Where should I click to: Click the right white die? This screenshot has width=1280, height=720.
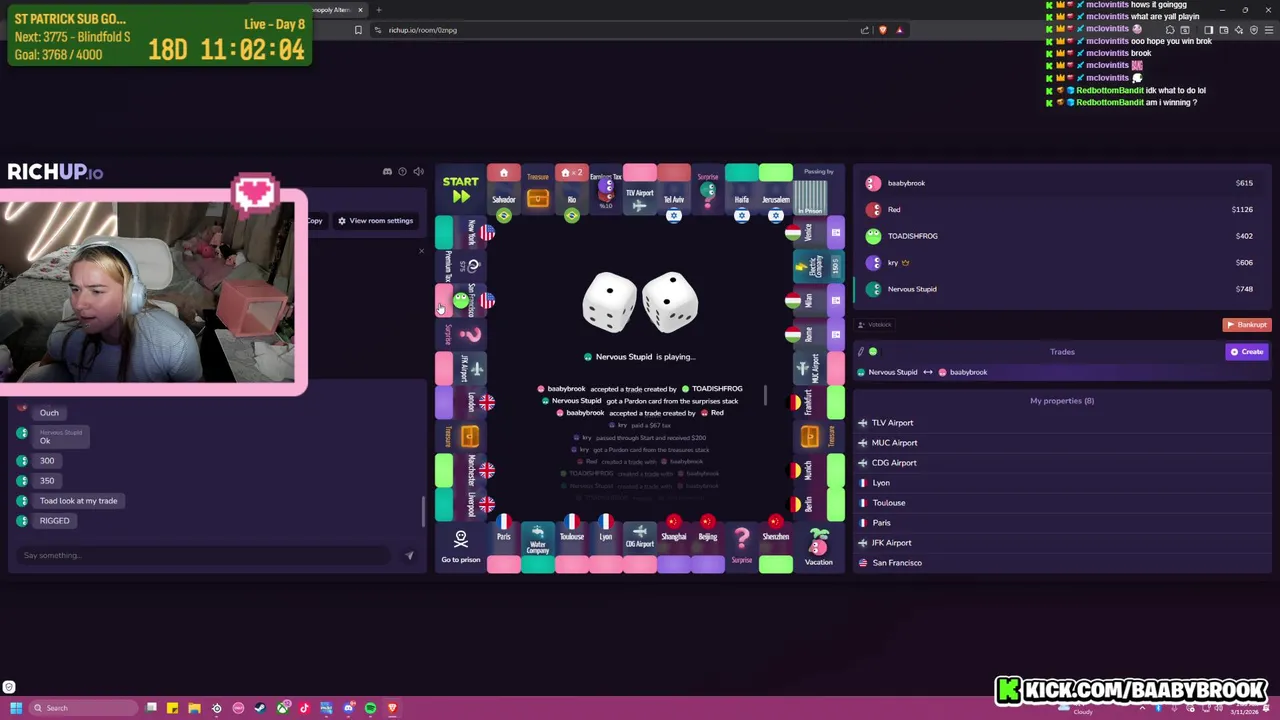(670, 302)
